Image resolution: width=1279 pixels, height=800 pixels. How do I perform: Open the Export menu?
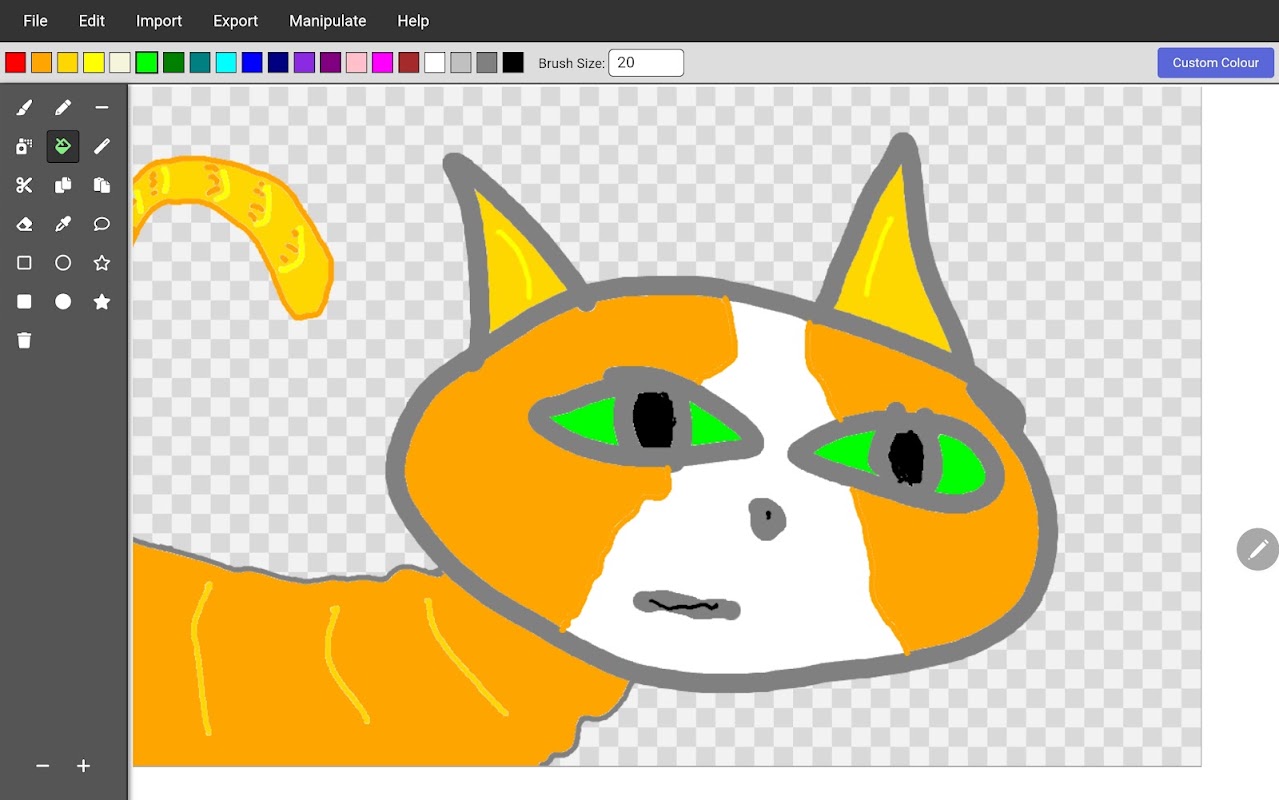[235, 20]
